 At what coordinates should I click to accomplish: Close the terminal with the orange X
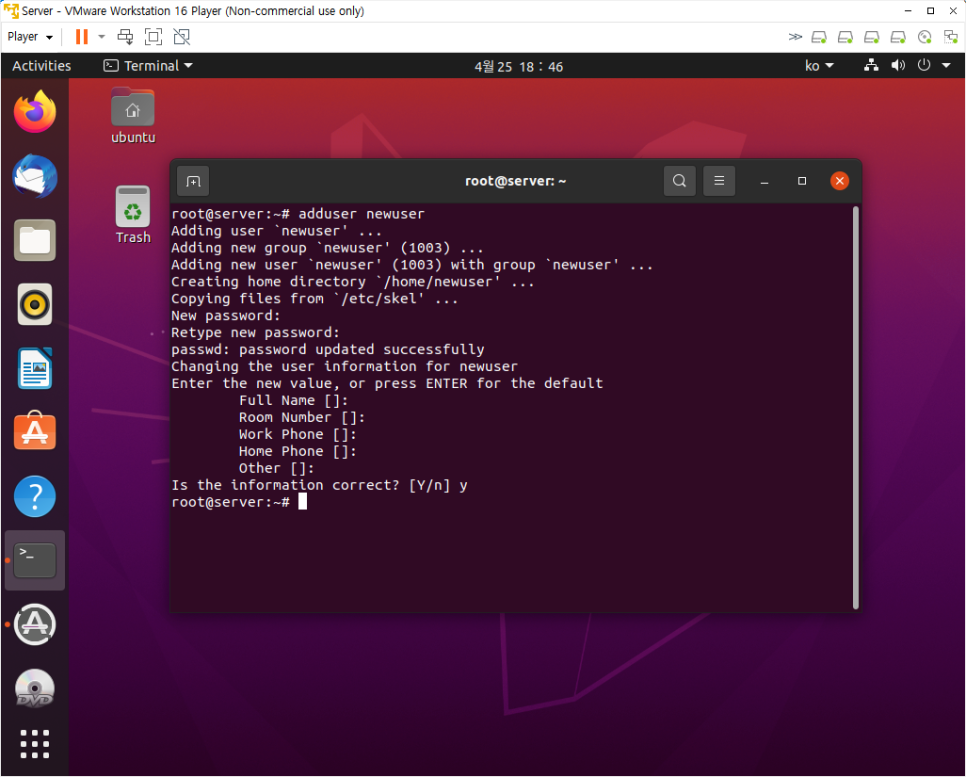[839, 181]
